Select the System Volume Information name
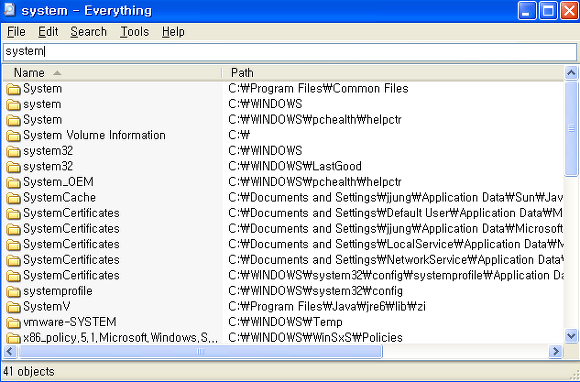580x382 pixels. pos(94,135)
